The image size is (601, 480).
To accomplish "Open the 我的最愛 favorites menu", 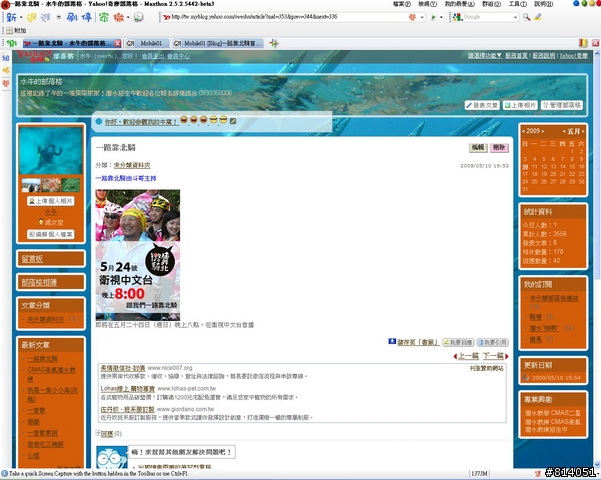I will coord(460,4).
